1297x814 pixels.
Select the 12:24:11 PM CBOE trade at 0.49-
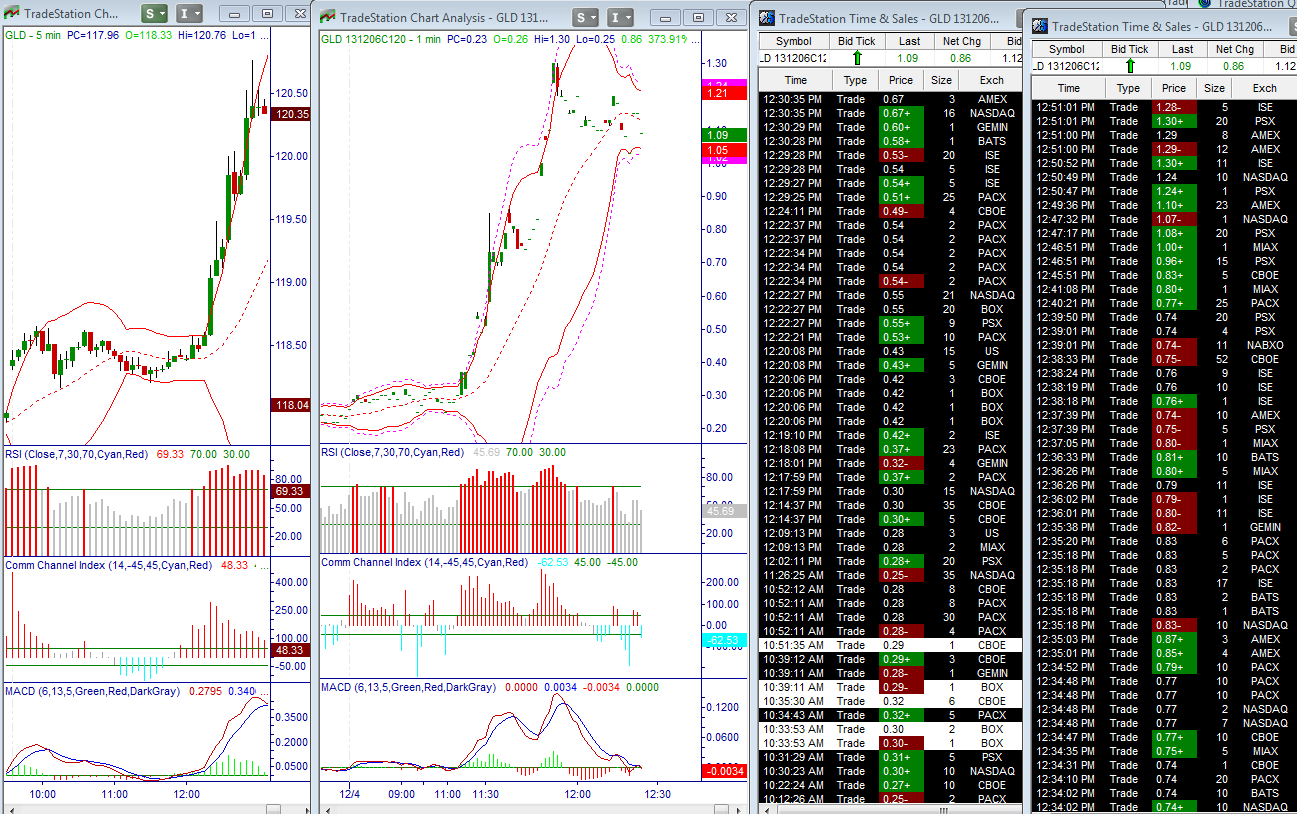point(890,211)
